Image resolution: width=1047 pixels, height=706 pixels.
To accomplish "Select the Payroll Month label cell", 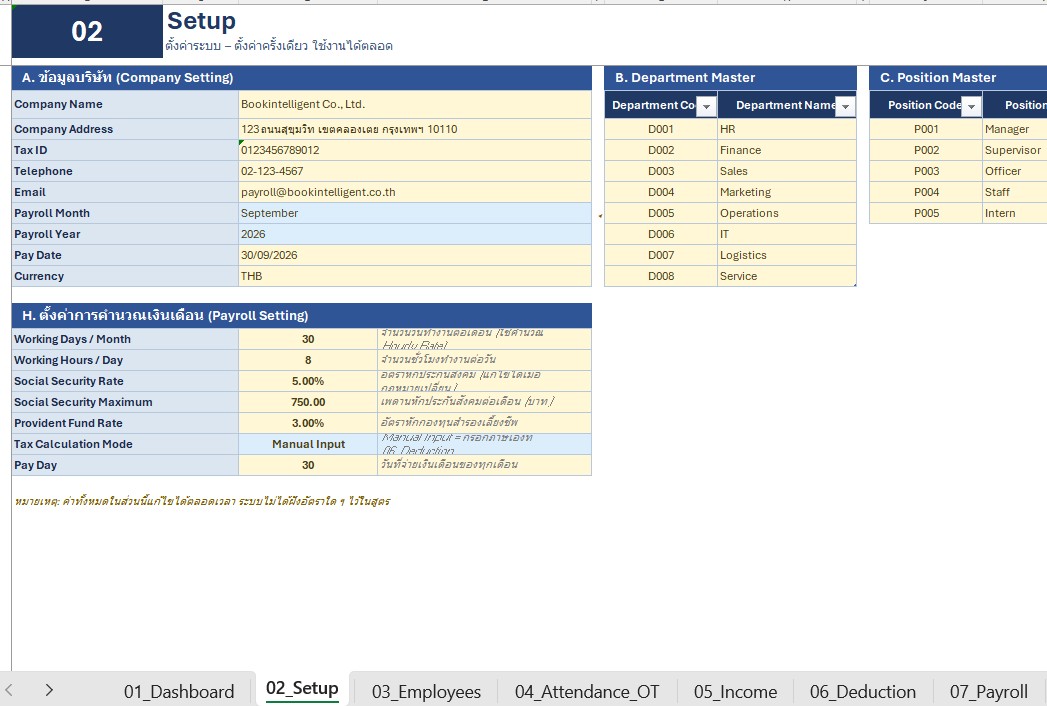I will pyautogui.click(x=125, y=213).
